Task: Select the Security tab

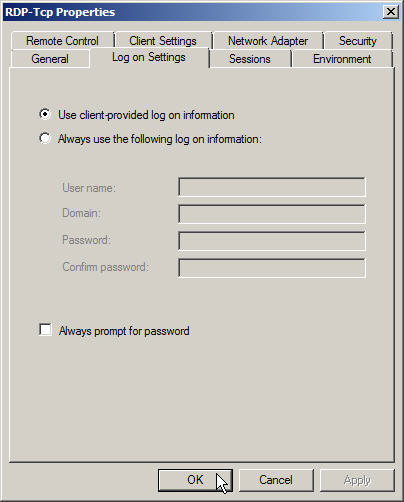Action: (358, 41)
